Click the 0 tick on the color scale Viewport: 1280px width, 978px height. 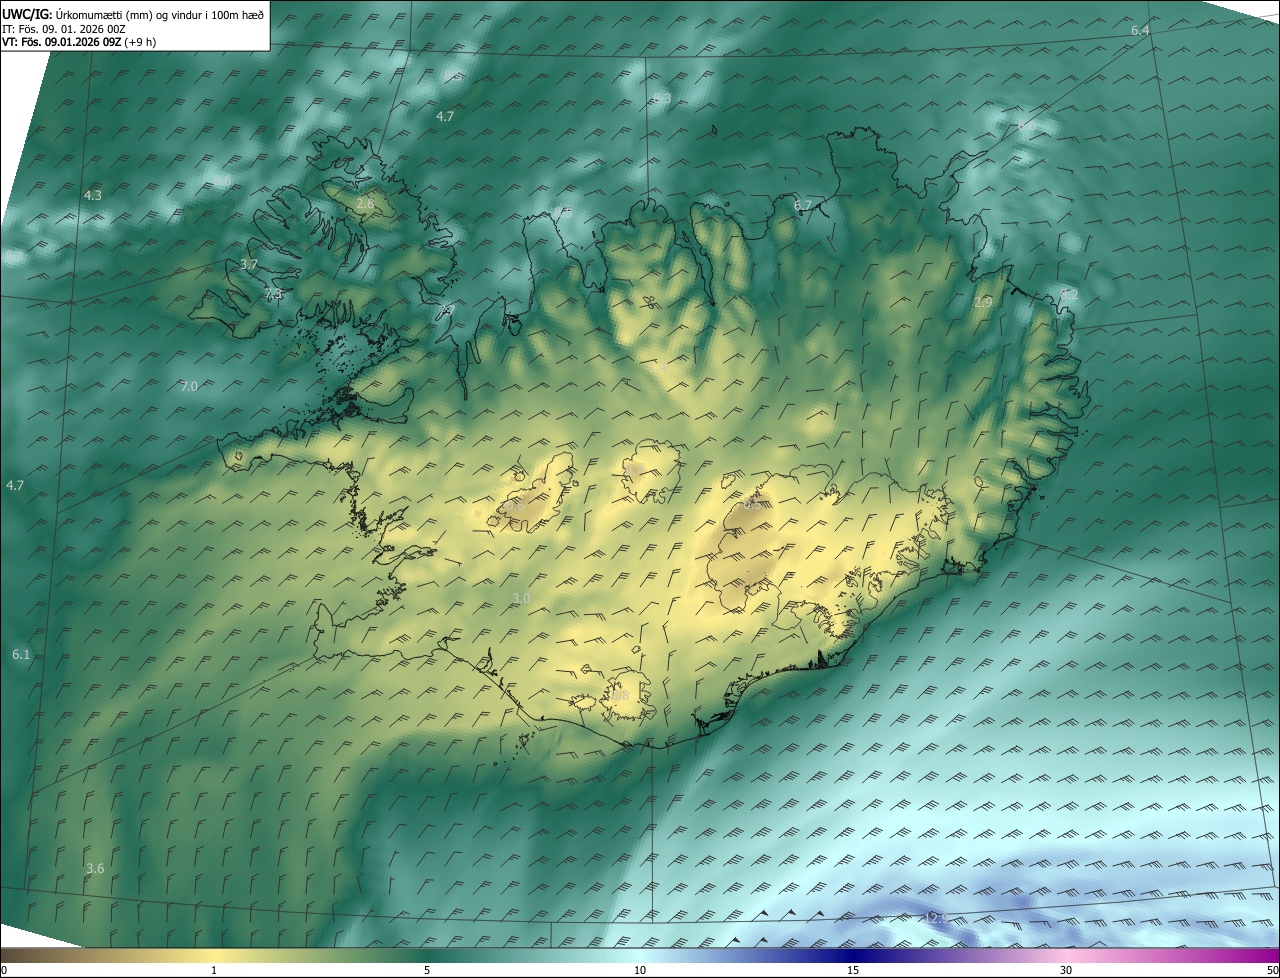(x=4, y=971)
